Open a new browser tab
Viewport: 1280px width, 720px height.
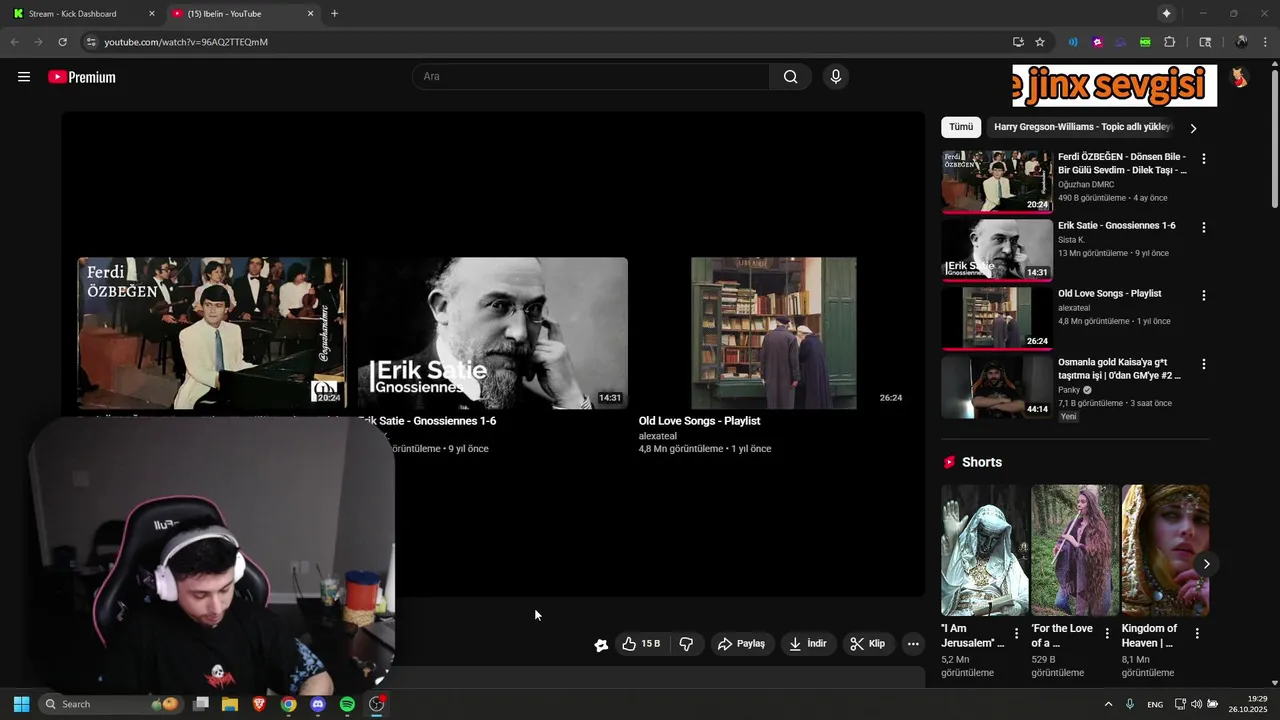334,14
